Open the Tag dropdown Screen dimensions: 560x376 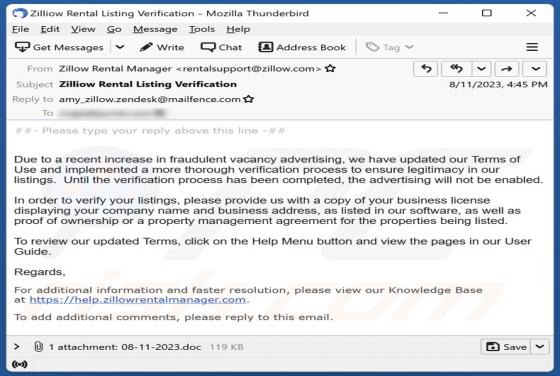(390, 47)
